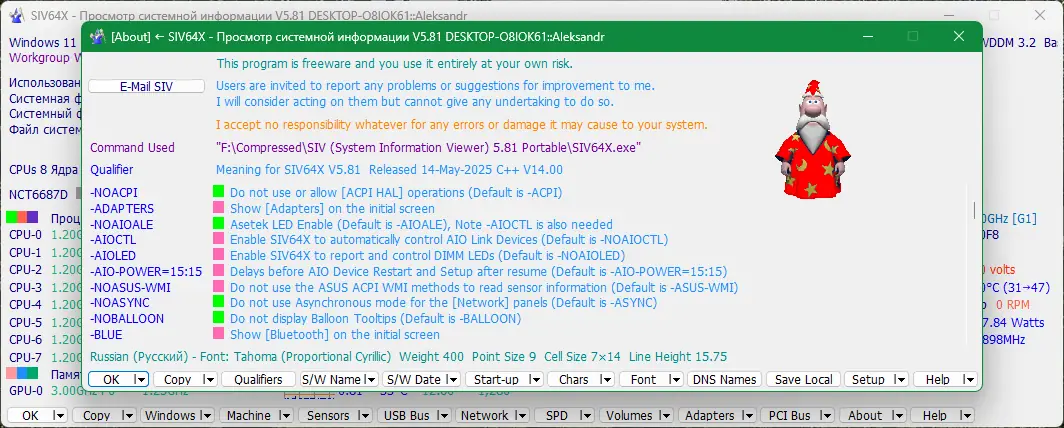
Task: Click the SIV app icon in About title bar
Action: [98, 37]
